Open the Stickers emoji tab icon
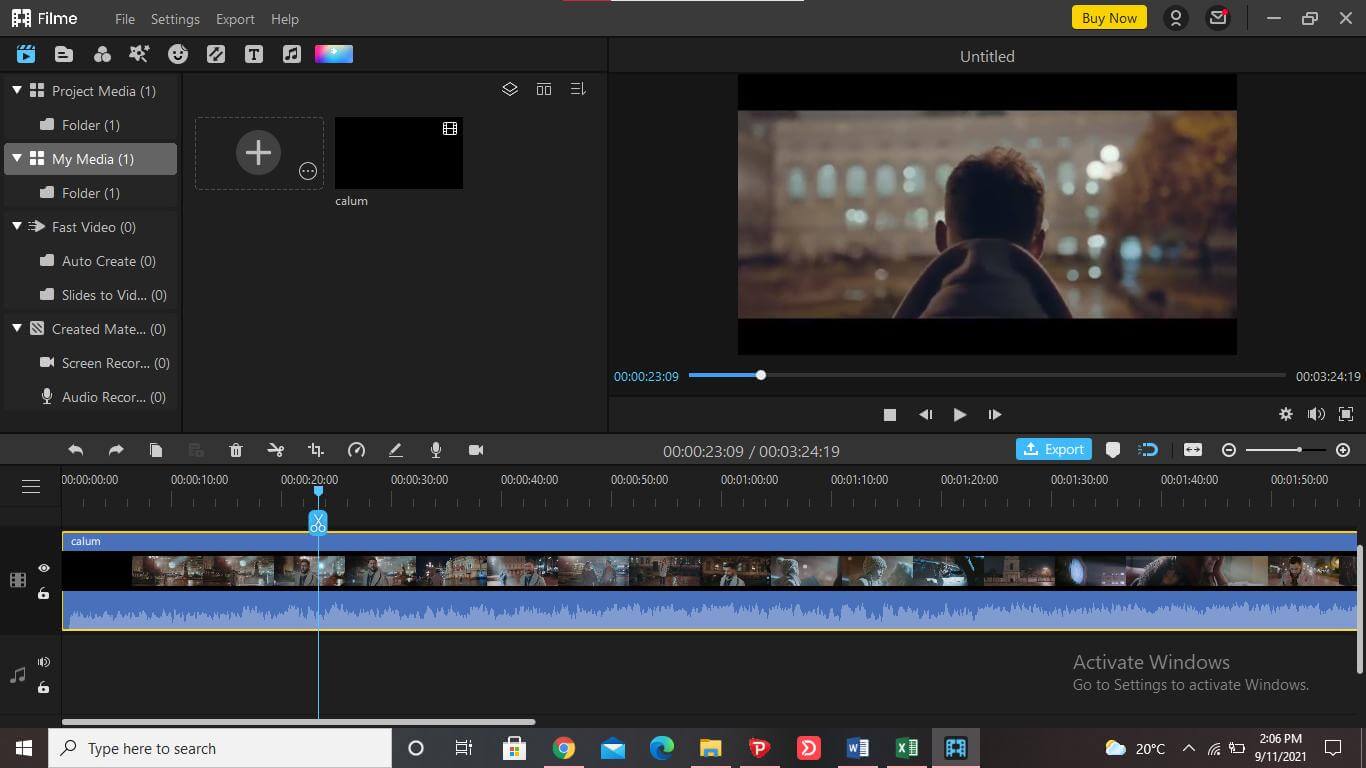The image size is (1366, 768). pos(178,54)
